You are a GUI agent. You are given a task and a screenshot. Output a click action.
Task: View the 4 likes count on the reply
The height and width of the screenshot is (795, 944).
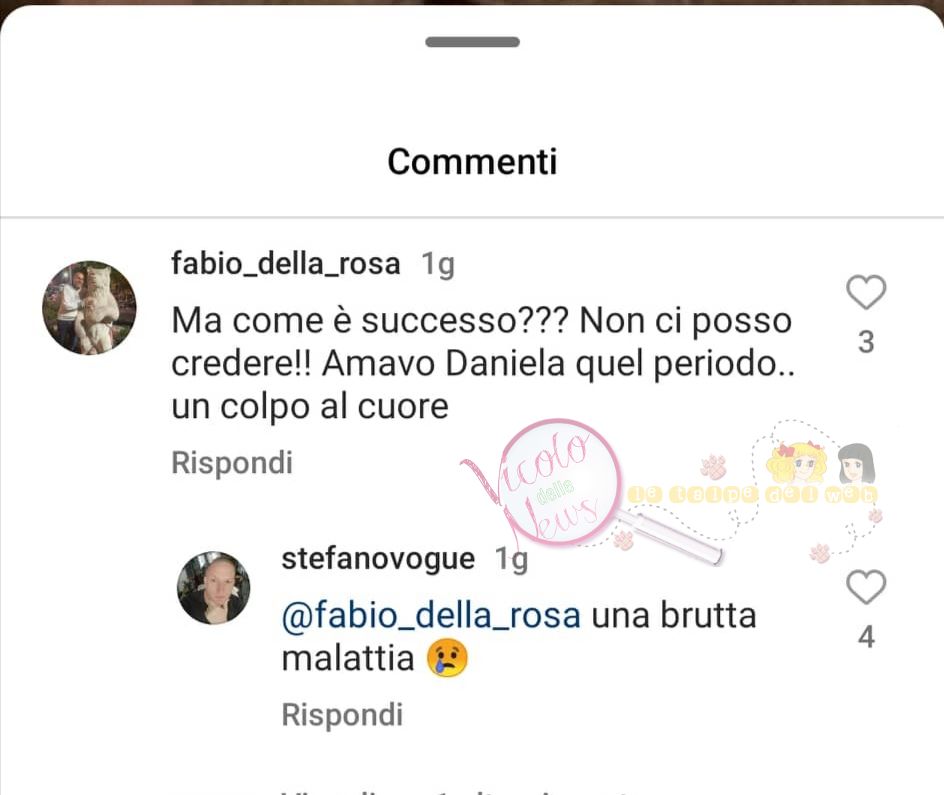point(866,637)
